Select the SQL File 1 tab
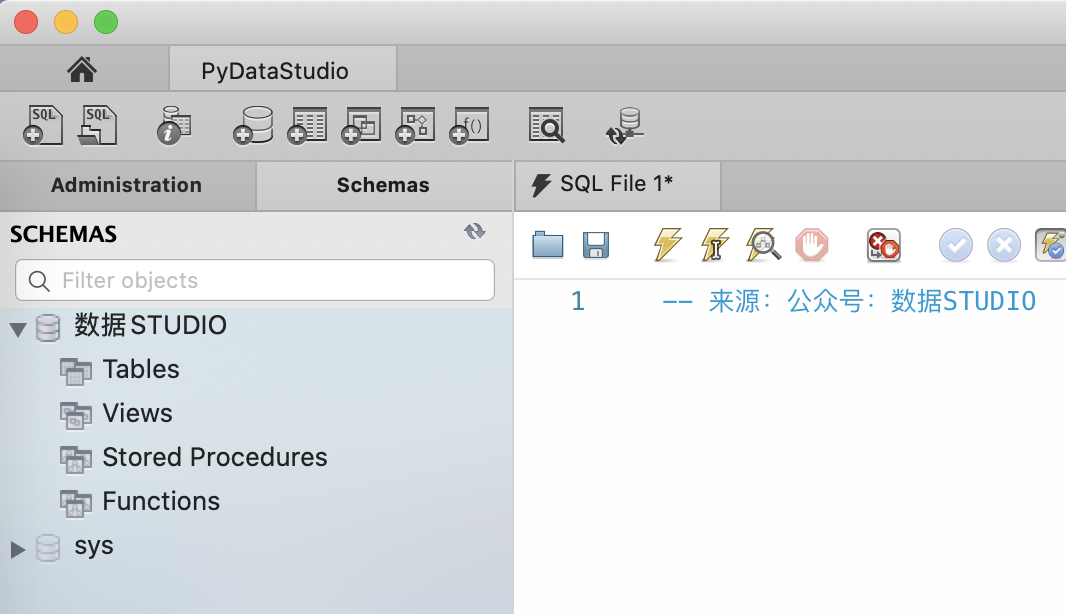 click(616, 184)
